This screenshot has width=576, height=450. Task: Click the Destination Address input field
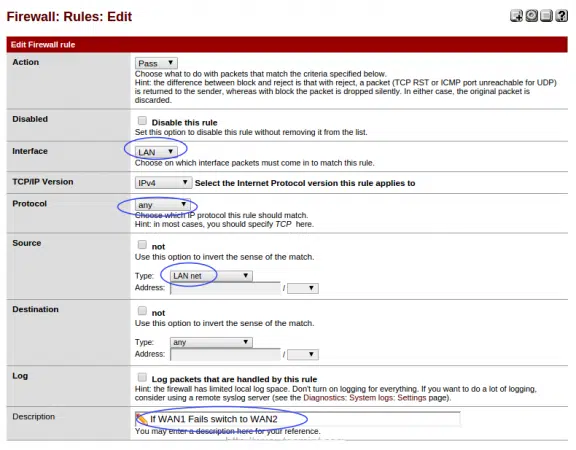[x=226, y=354]
